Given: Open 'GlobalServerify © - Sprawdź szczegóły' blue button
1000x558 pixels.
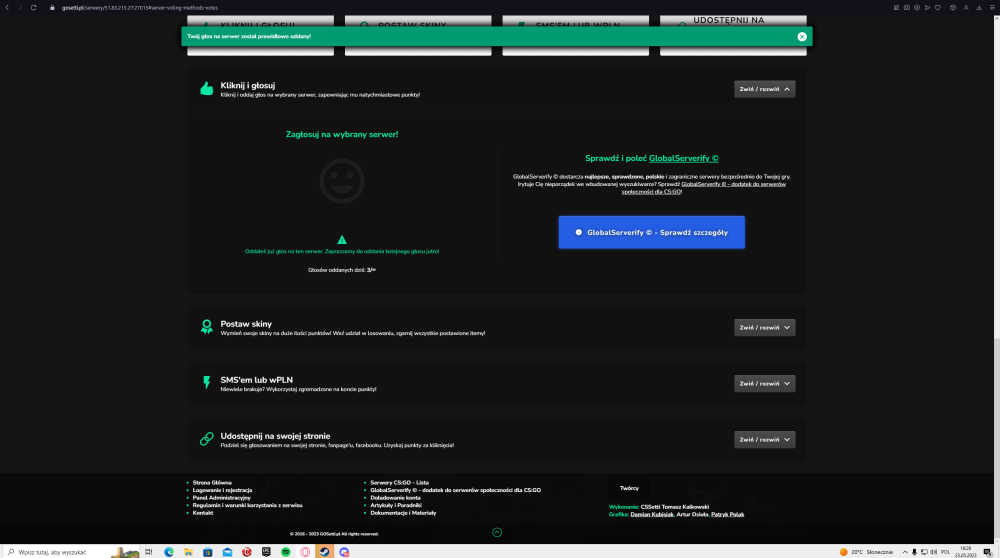Looking at the screenshot, I should (651, 232).
